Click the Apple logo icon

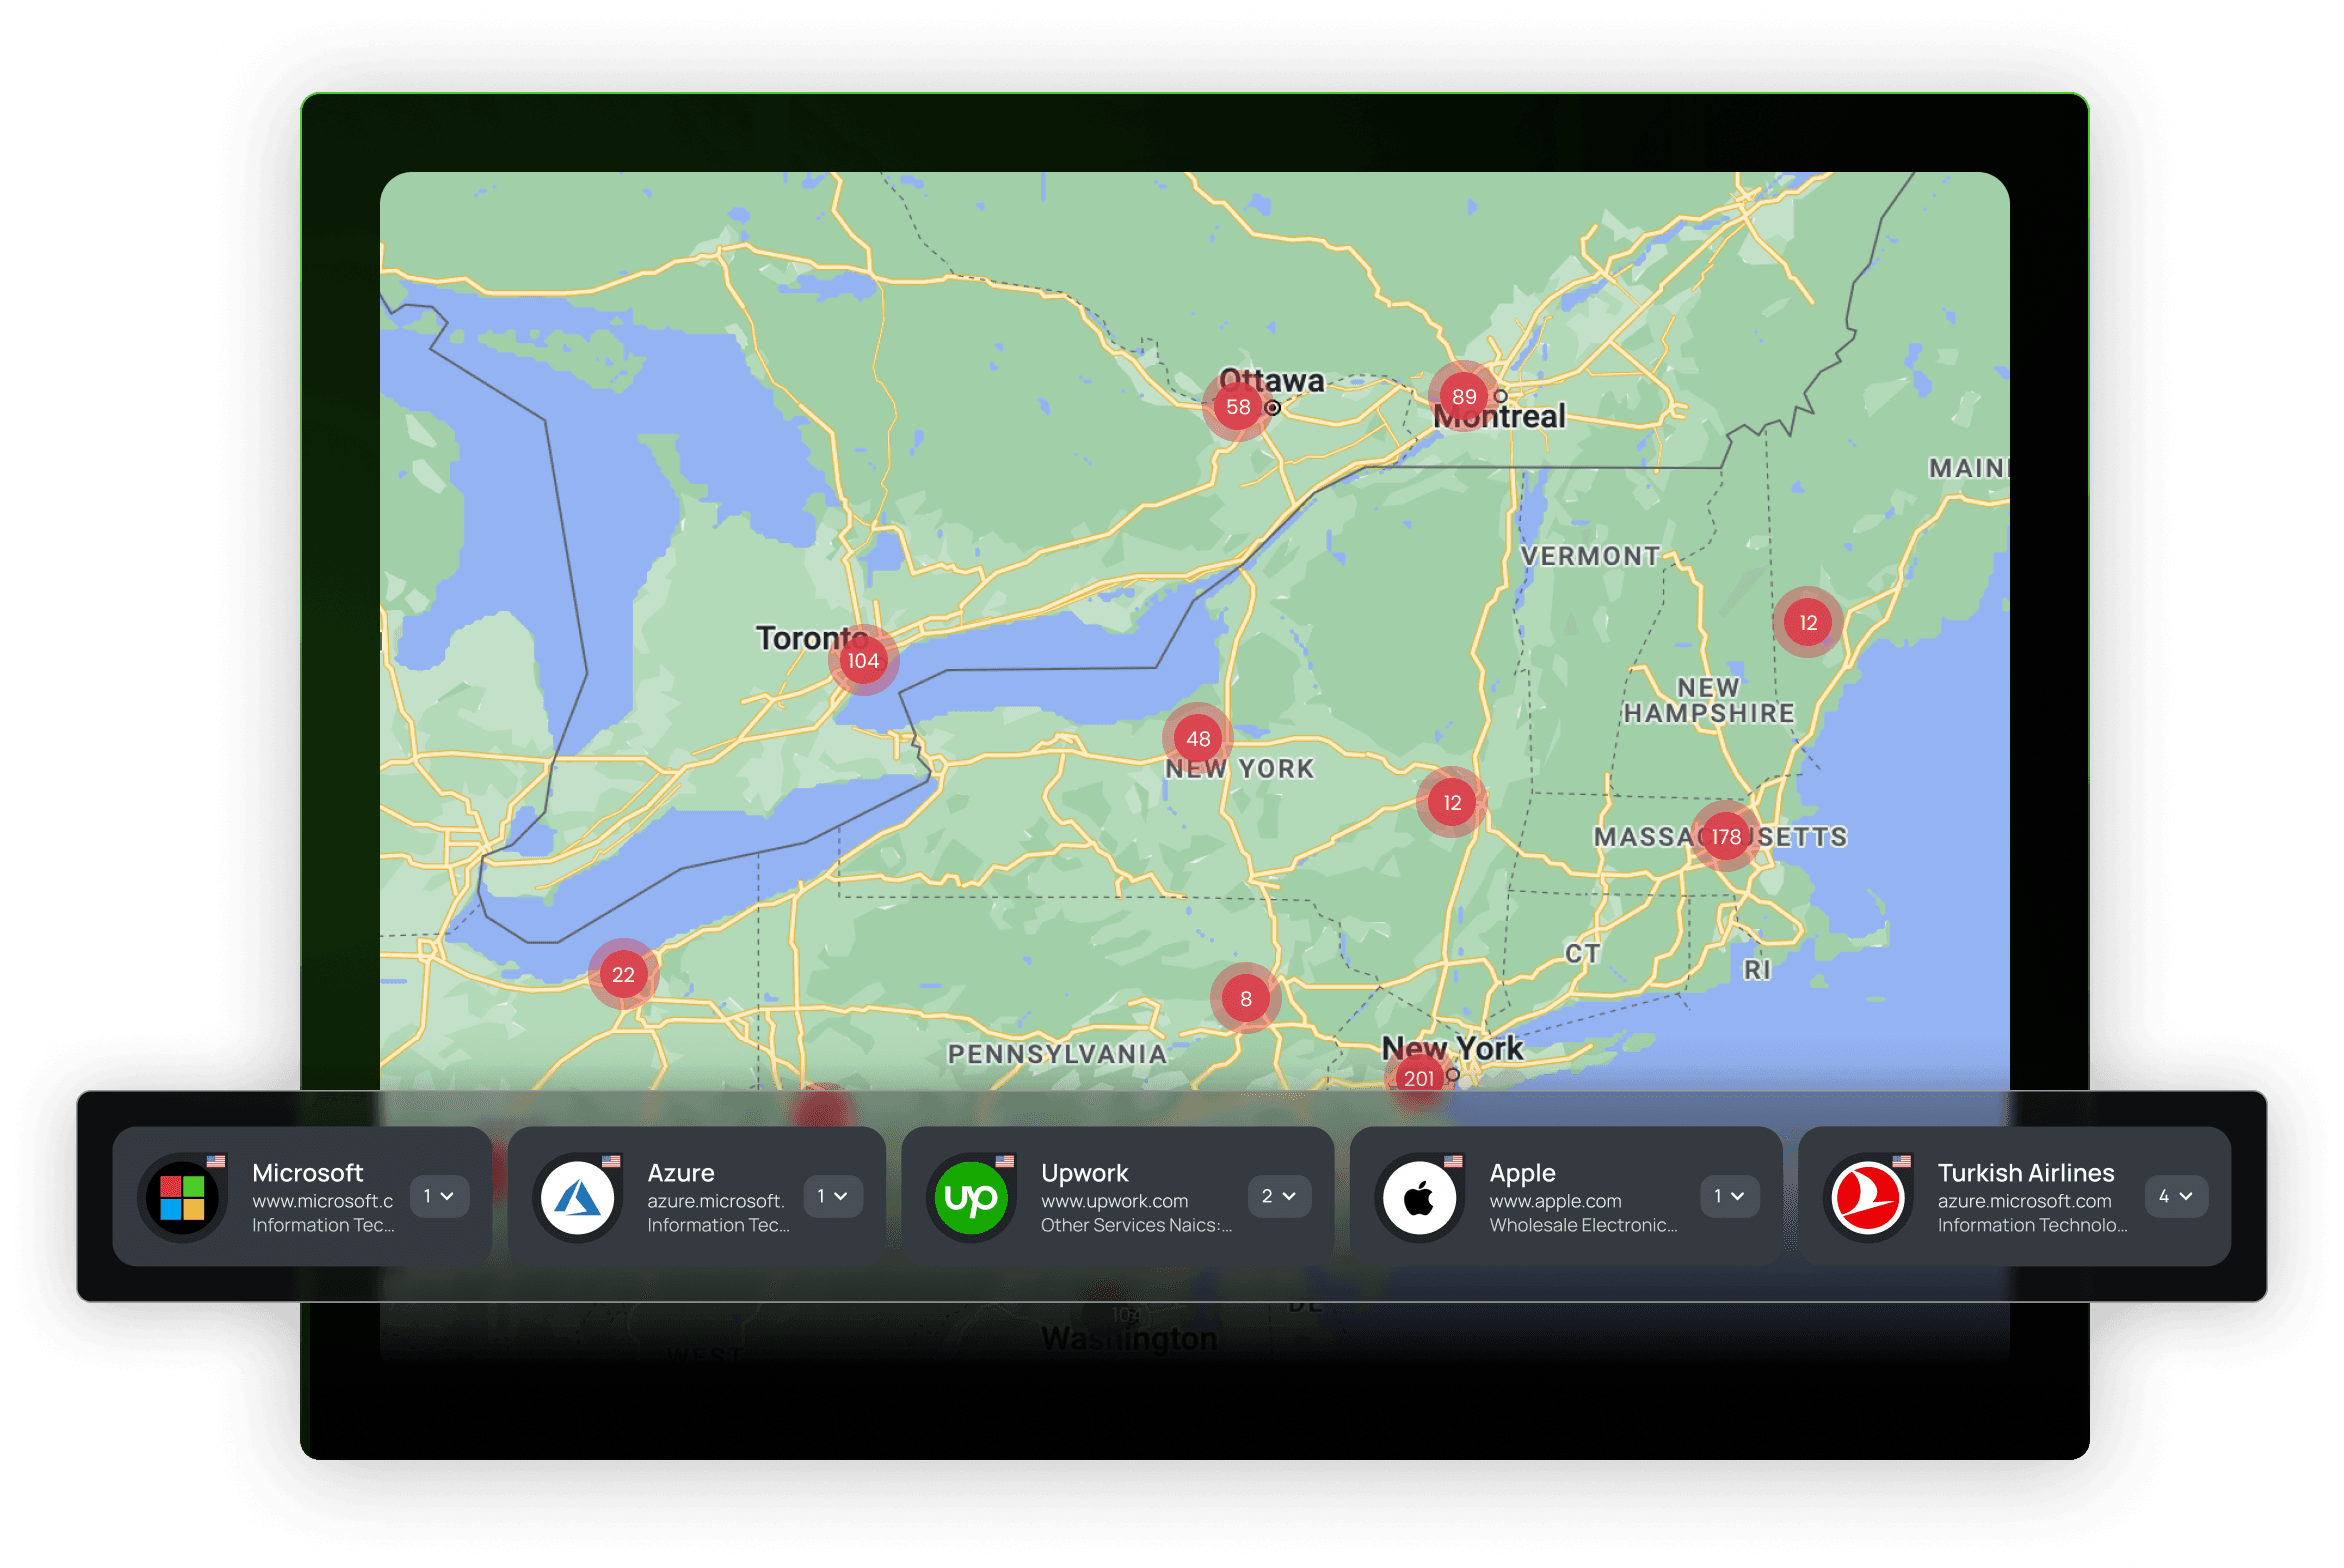click(x=1419, y=1197)
